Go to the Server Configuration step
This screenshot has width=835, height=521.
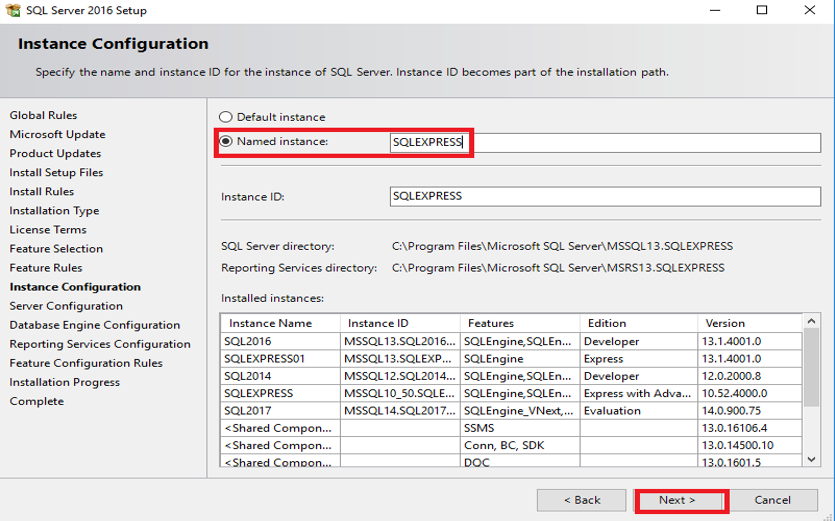point(66,306)
